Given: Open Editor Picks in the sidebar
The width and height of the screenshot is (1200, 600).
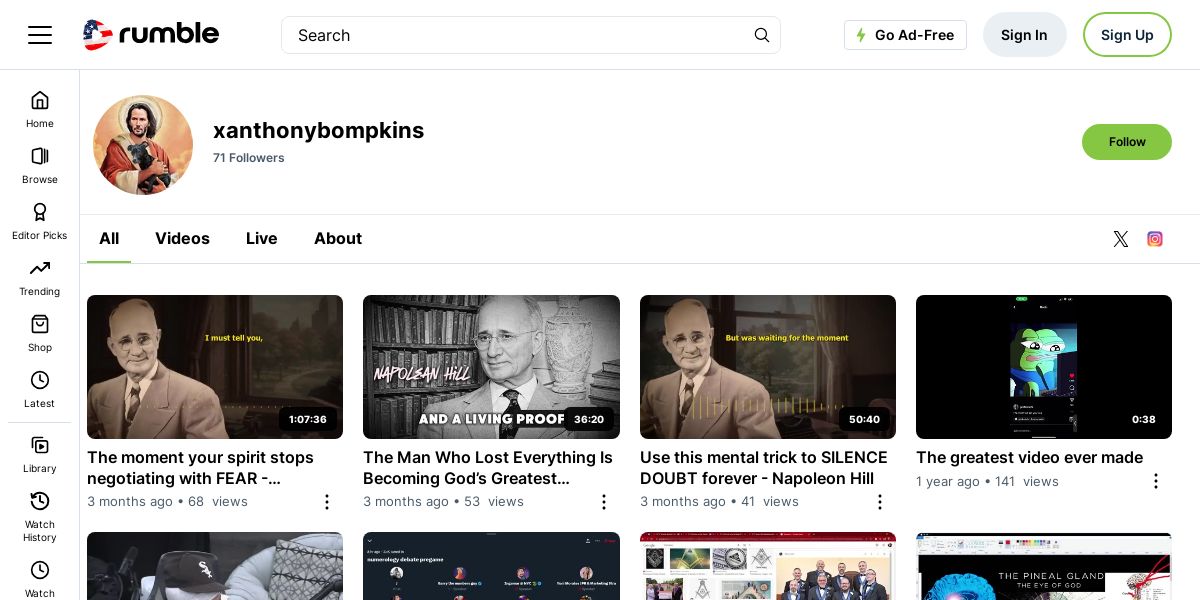Looking at the screenshot, I should coord(40,221).
